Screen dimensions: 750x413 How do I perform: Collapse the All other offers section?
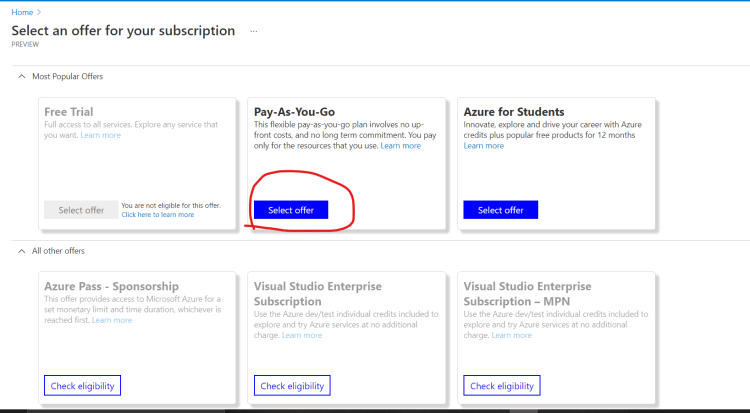point(22,251)
